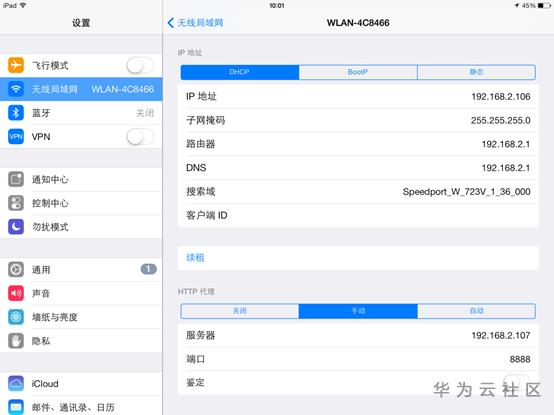Screen dimensions: 554x415
Task: Select the BootP tab
Action: point(358,72)
